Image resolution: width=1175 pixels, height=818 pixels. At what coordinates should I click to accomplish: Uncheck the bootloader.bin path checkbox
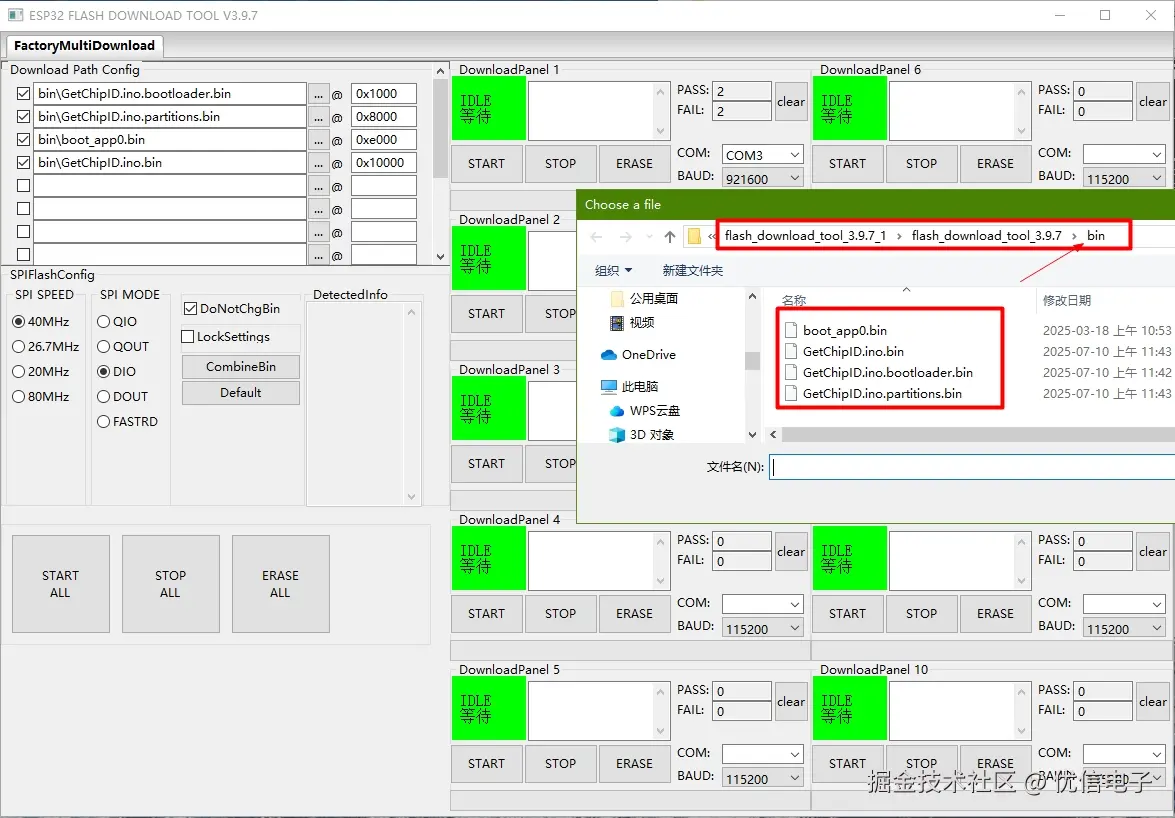tap(23, 94)
